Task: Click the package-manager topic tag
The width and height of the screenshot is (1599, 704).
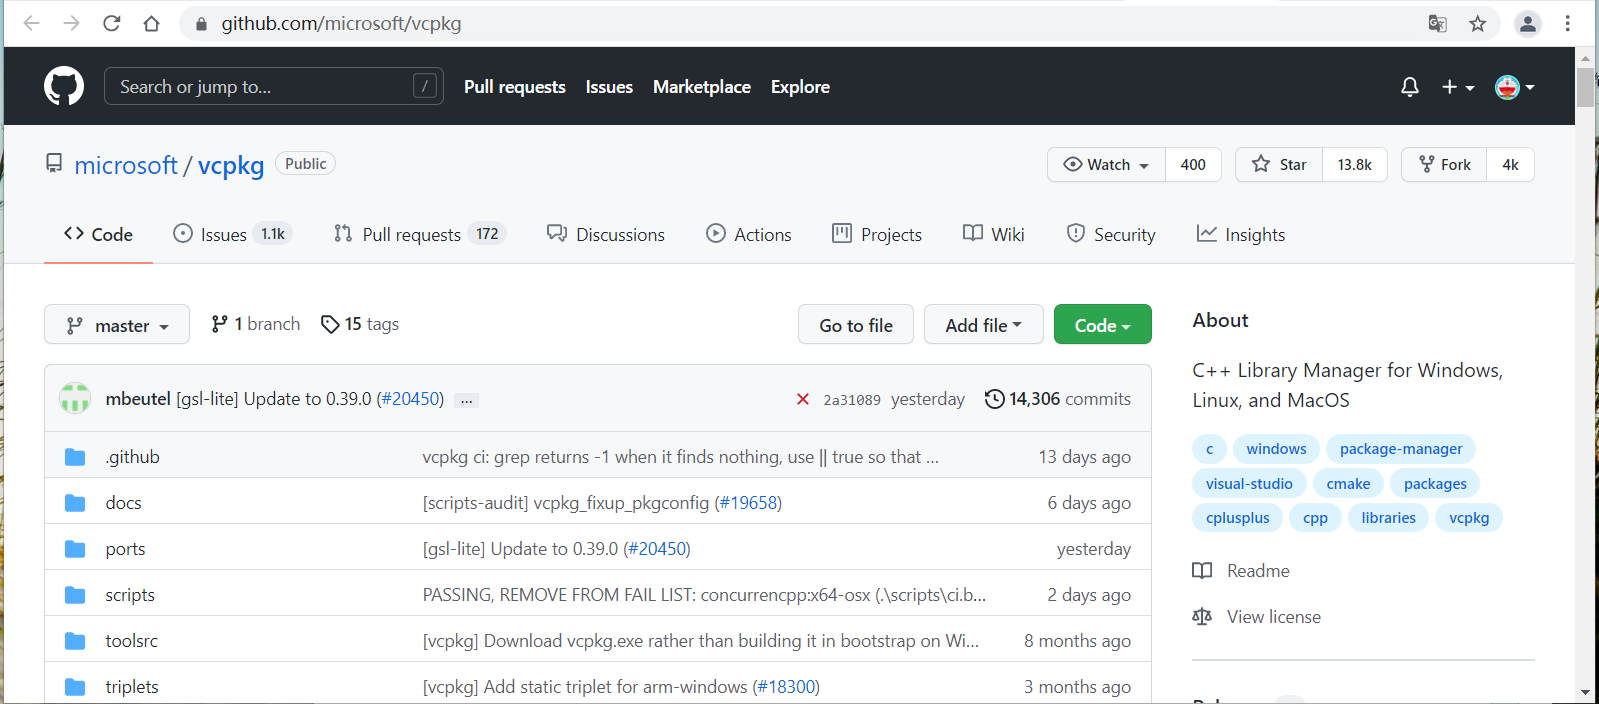Action: (1401, 449)
